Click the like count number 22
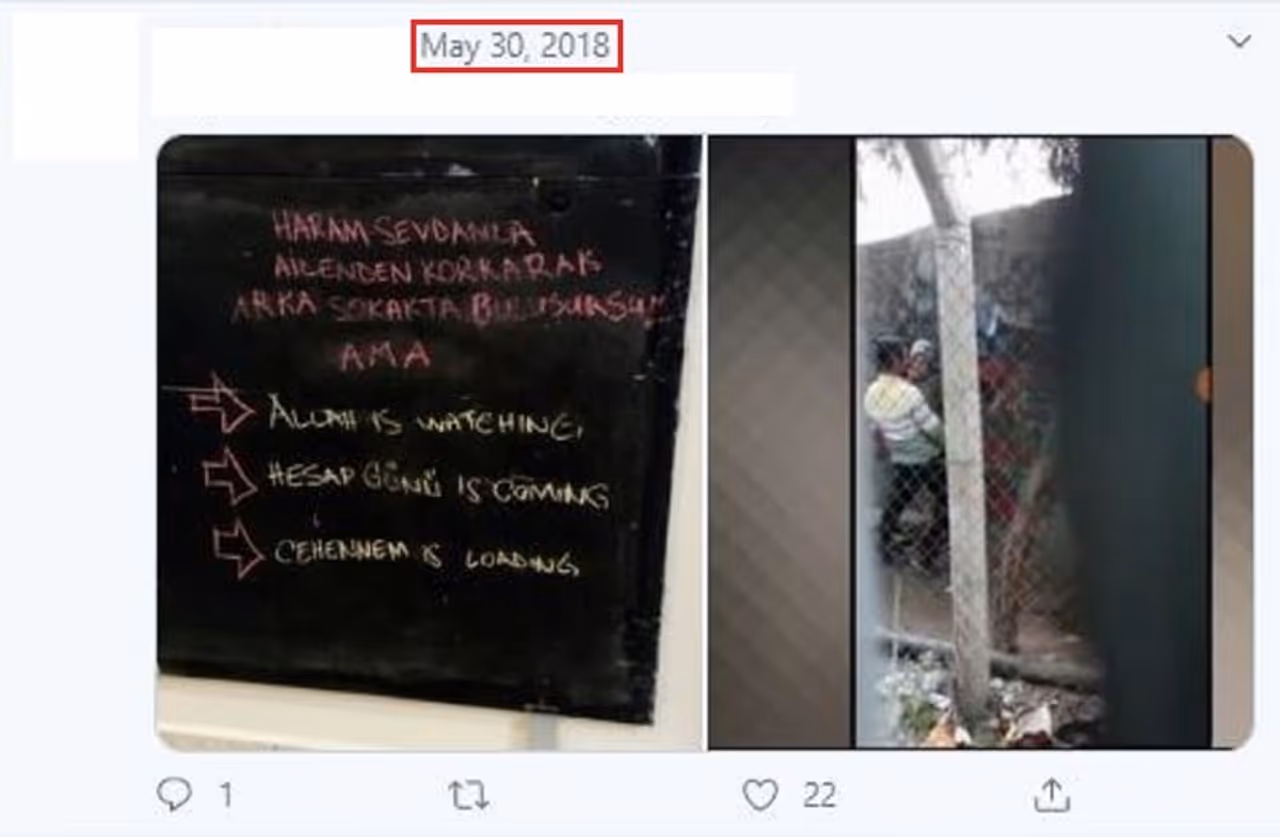1280x837 pixels. tap(819, 796)
